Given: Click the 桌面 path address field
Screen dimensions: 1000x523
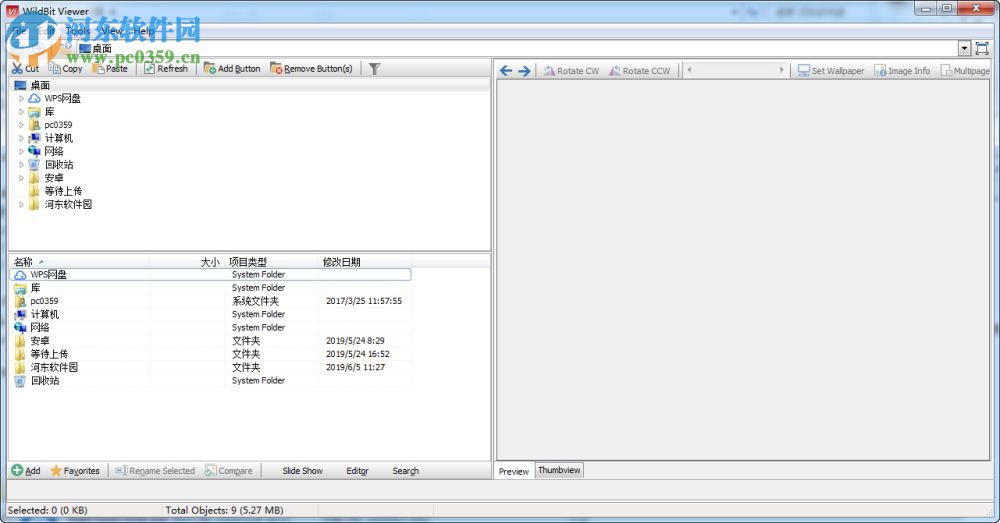Looking at the screenshot, I should click(x=517, y=48).
